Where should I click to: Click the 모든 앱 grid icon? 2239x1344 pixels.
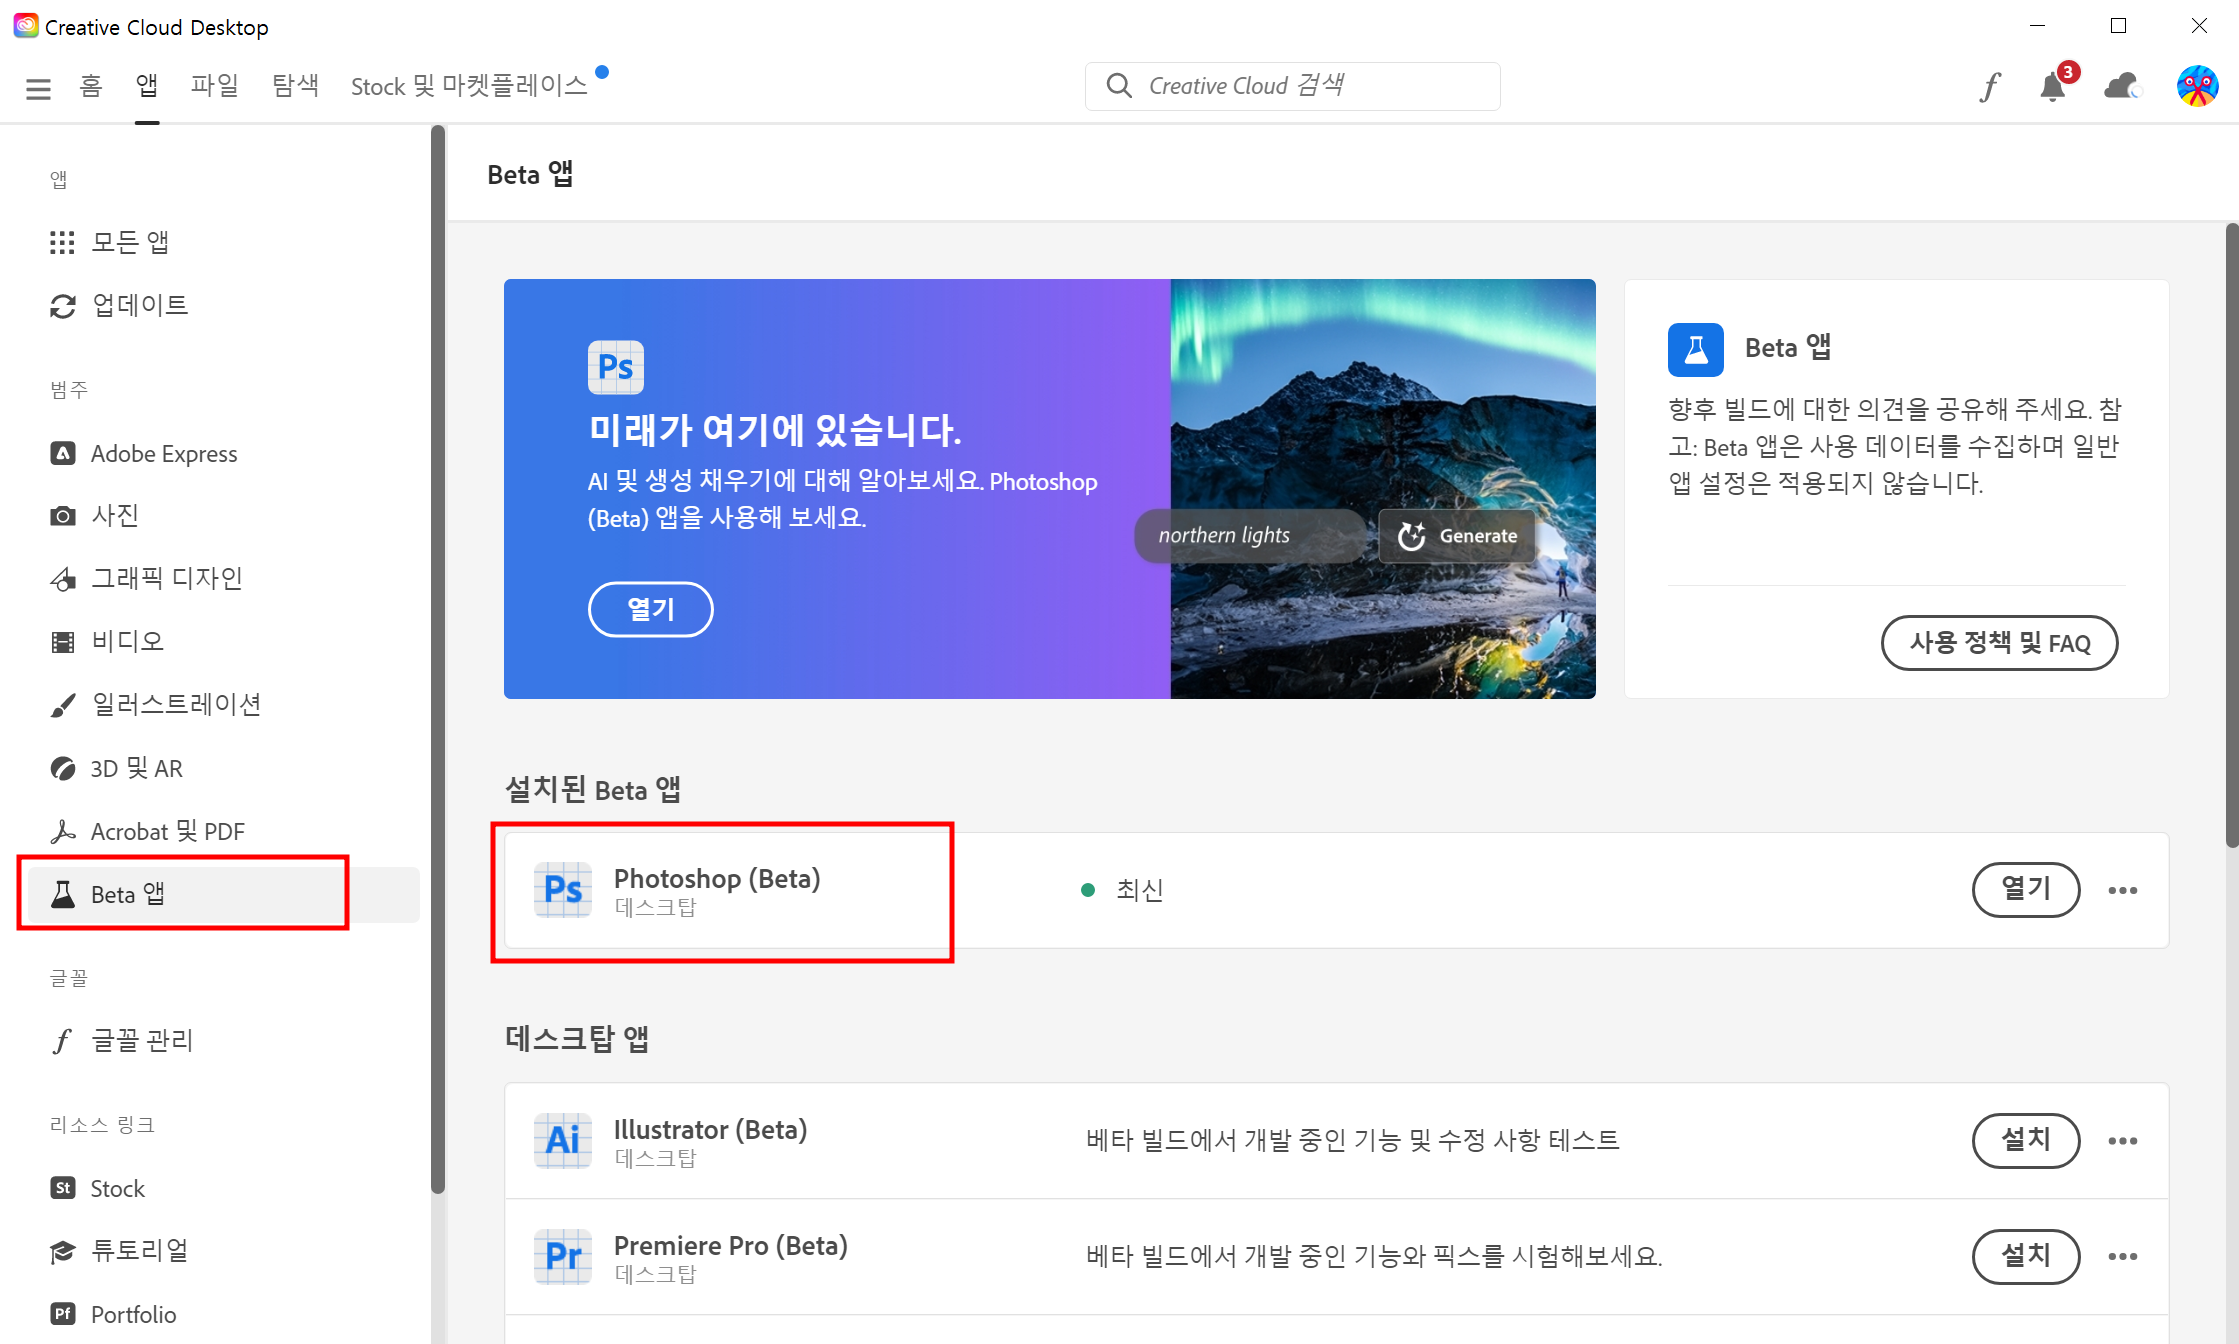click(62, 242)
